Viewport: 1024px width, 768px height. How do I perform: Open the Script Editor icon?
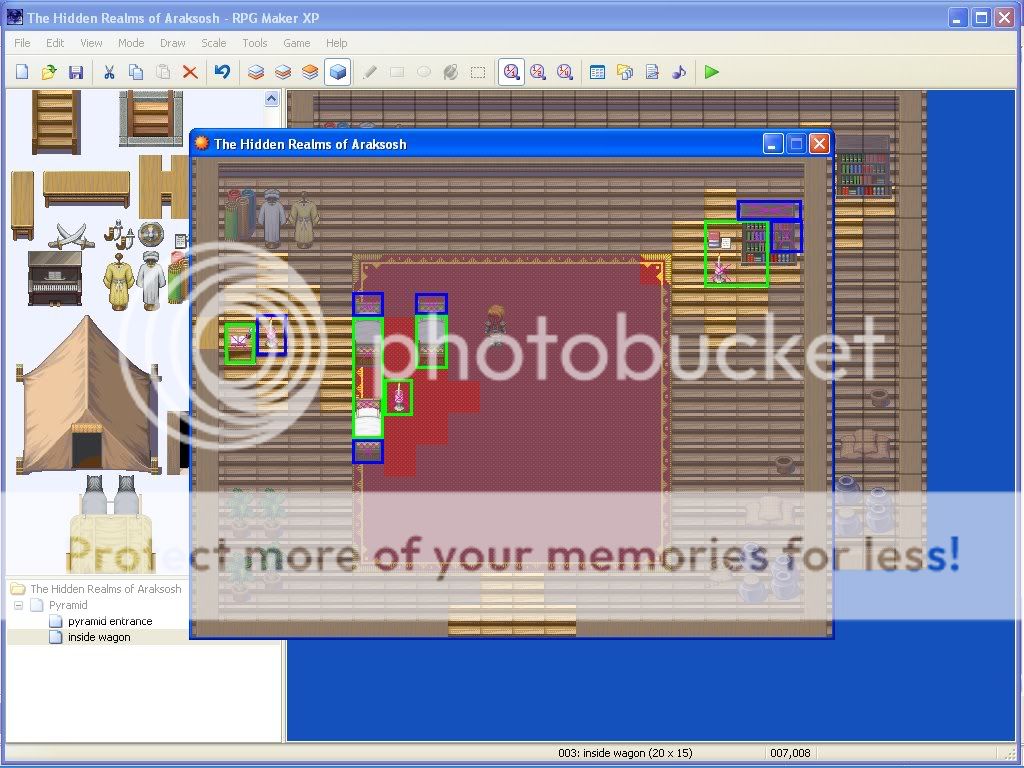(x=652, y=72)
